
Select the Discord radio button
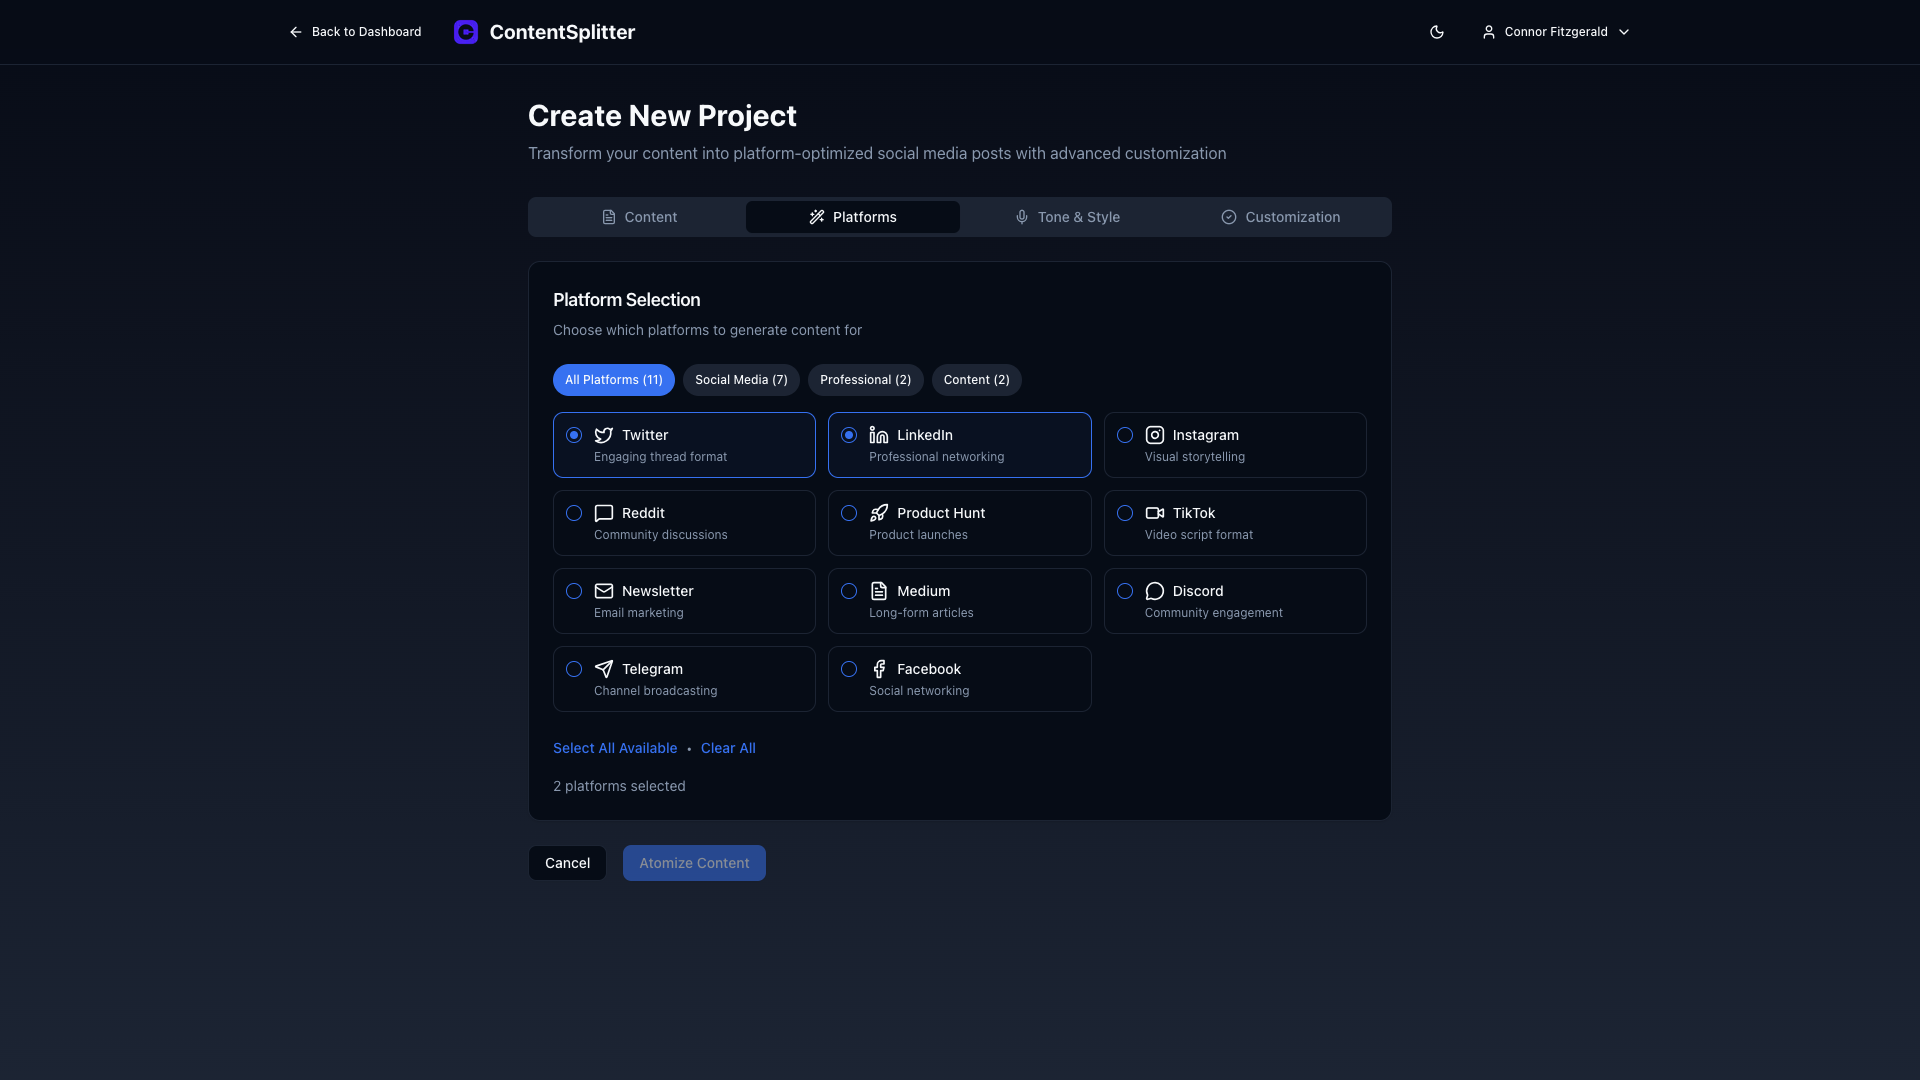1125,591
